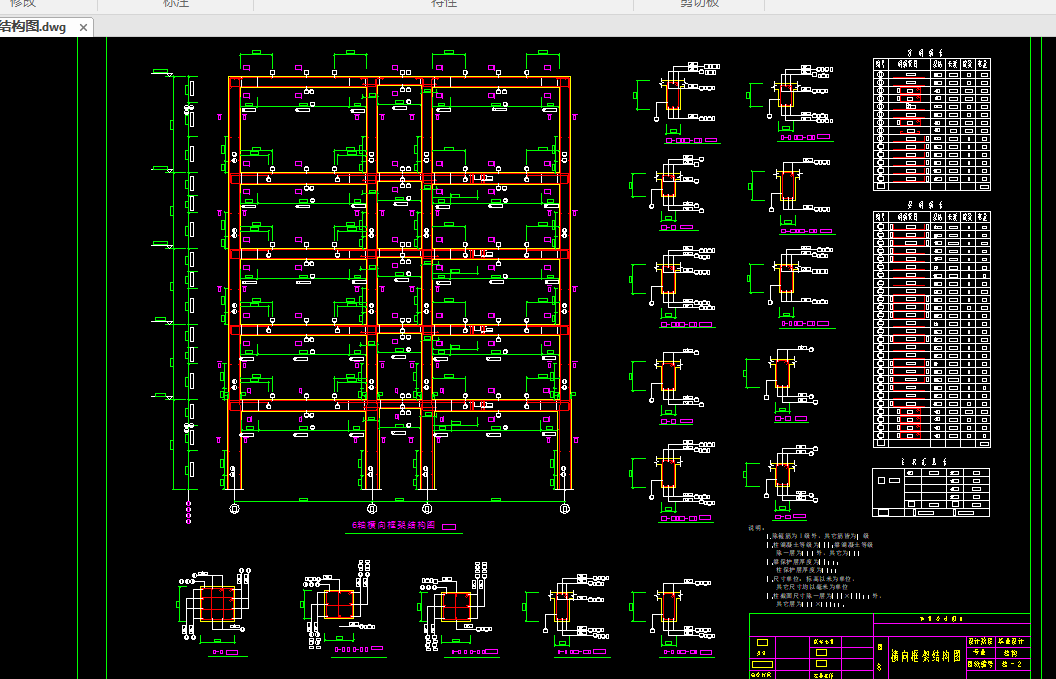The image size is (1056, 679).
Task: Select the 毕业设计 title block cell
Action: tap(1013, 642)
